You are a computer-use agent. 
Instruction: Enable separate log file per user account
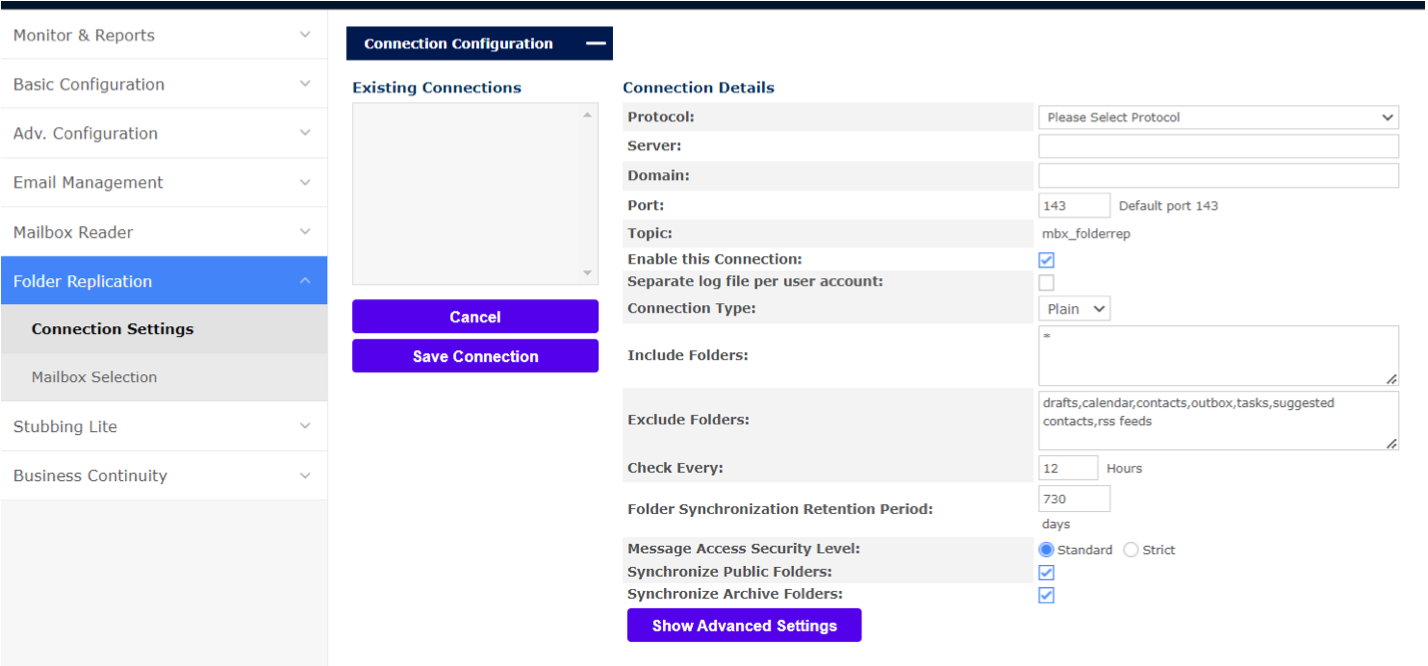(1047, 282)
